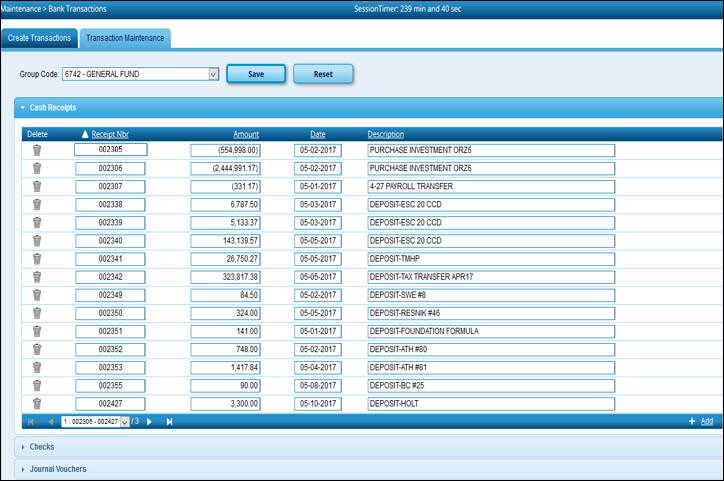This screenshot has height=481, width=724.
Task: Click trash icon for receipt 002351
Action: tap(37, 331)
